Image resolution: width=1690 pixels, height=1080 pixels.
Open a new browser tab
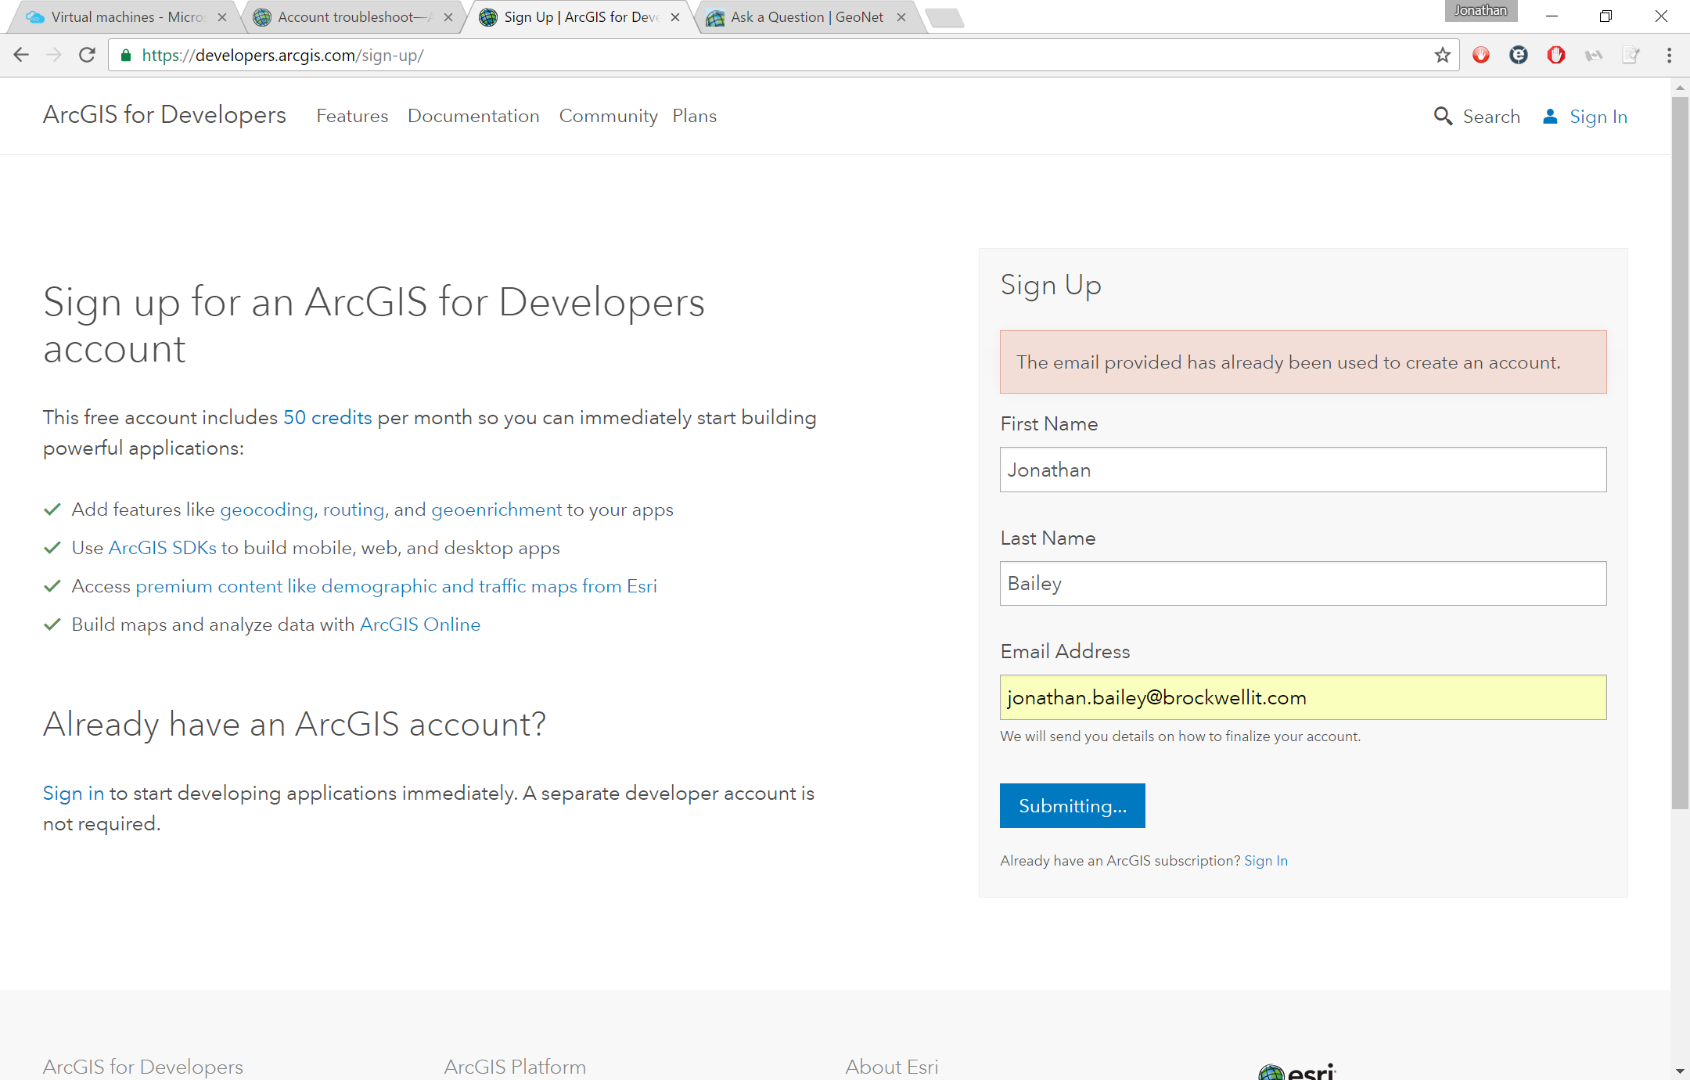click(x=944, y=18)
